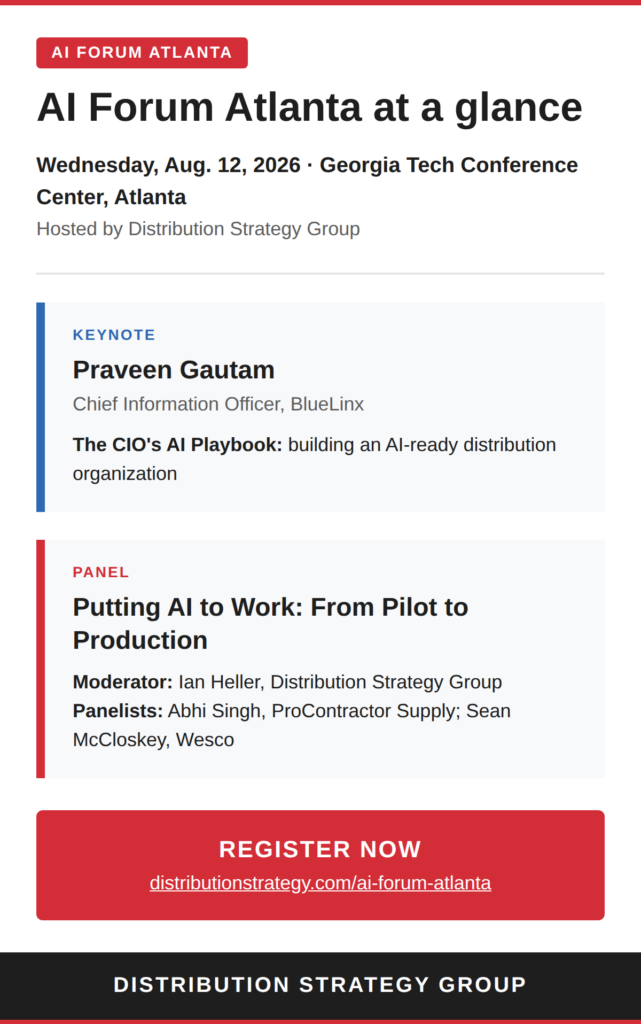Click the red accent bar of panel card
Image resolution: width=641 pixels, height=1024 pixels.
40,659
